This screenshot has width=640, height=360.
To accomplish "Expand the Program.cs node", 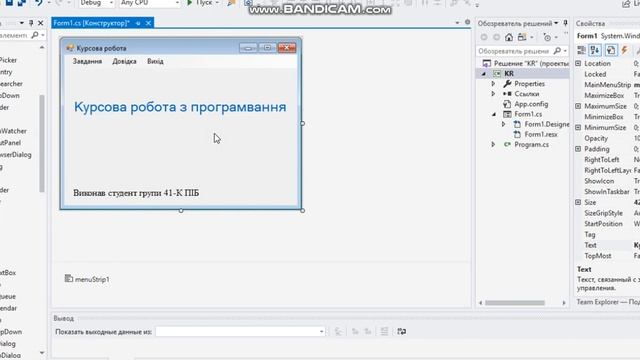I will [x=493, y=144].
